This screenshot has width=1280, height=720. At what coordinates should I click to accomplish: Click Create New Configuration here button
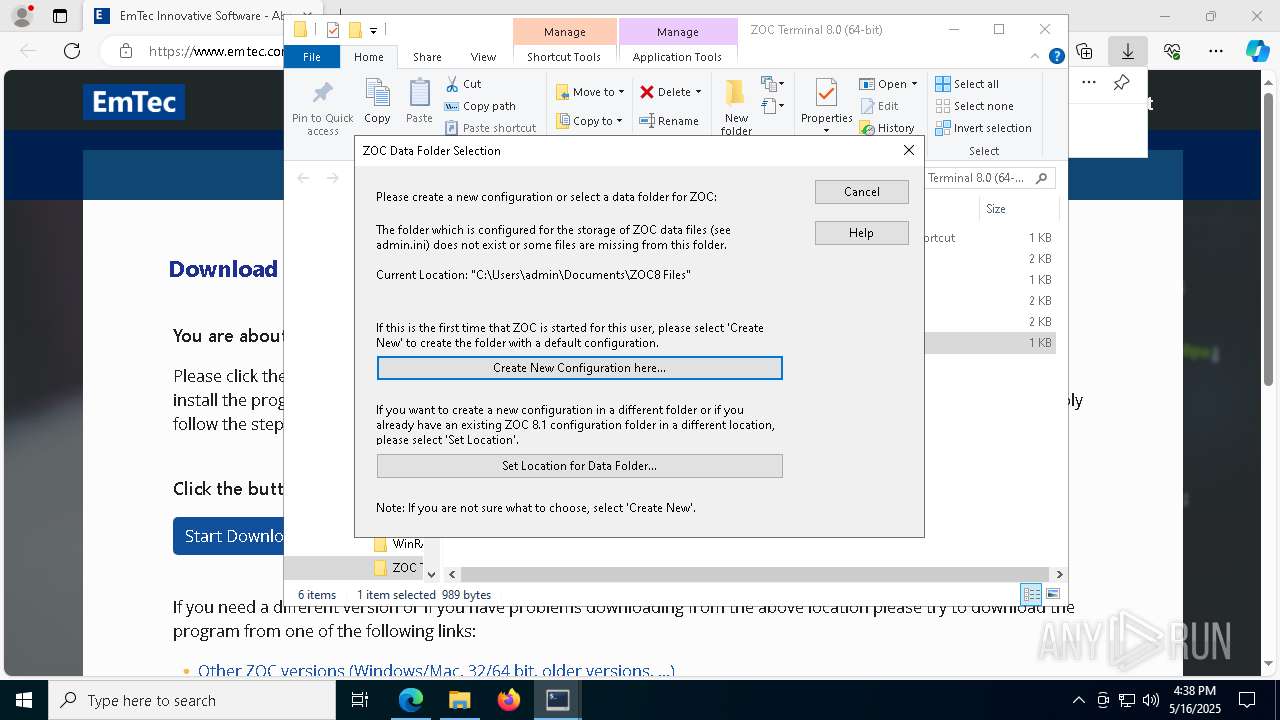coord(579,368)
